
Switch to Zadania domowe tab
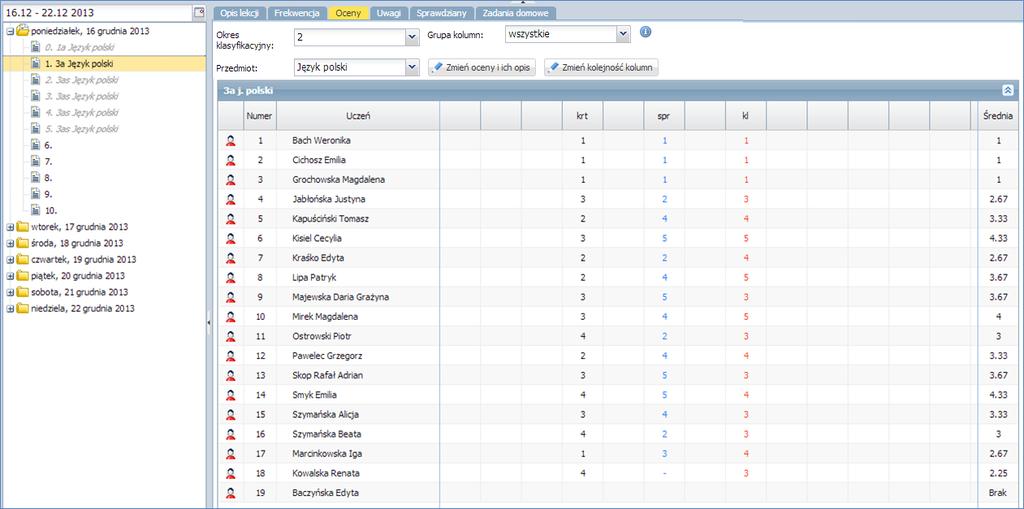tap(516, 13)
